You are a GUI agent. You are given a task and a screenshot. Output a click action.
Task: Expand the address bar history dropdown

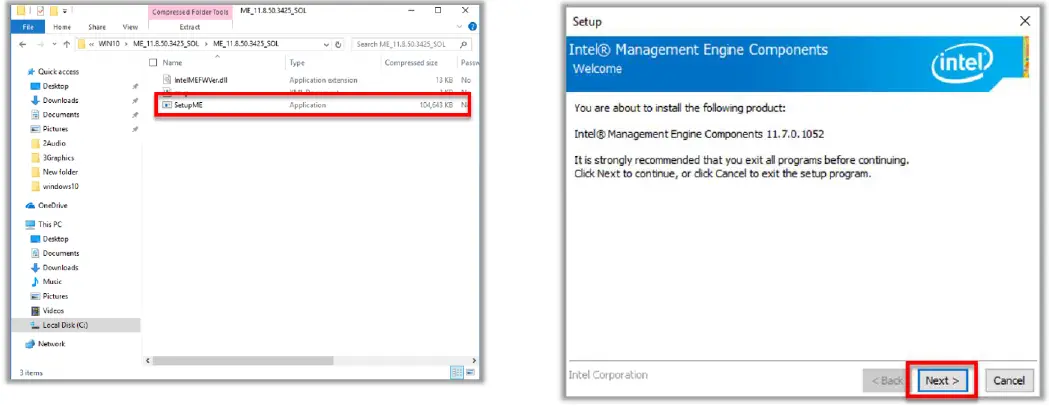[327, 44]
